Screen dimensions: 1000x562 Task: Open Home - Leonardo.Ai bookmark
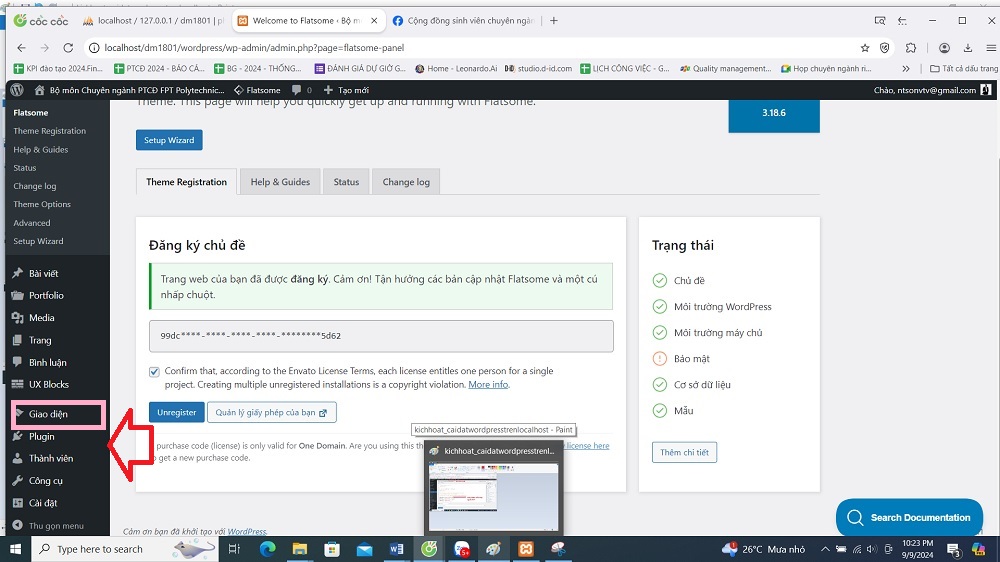[x=456, y=68]
